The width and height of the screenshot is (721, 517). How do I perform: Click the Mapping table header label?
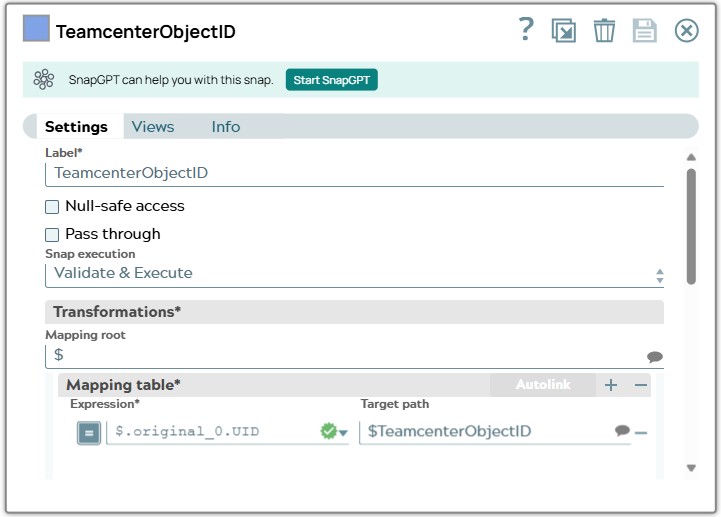tap(123, 385)
